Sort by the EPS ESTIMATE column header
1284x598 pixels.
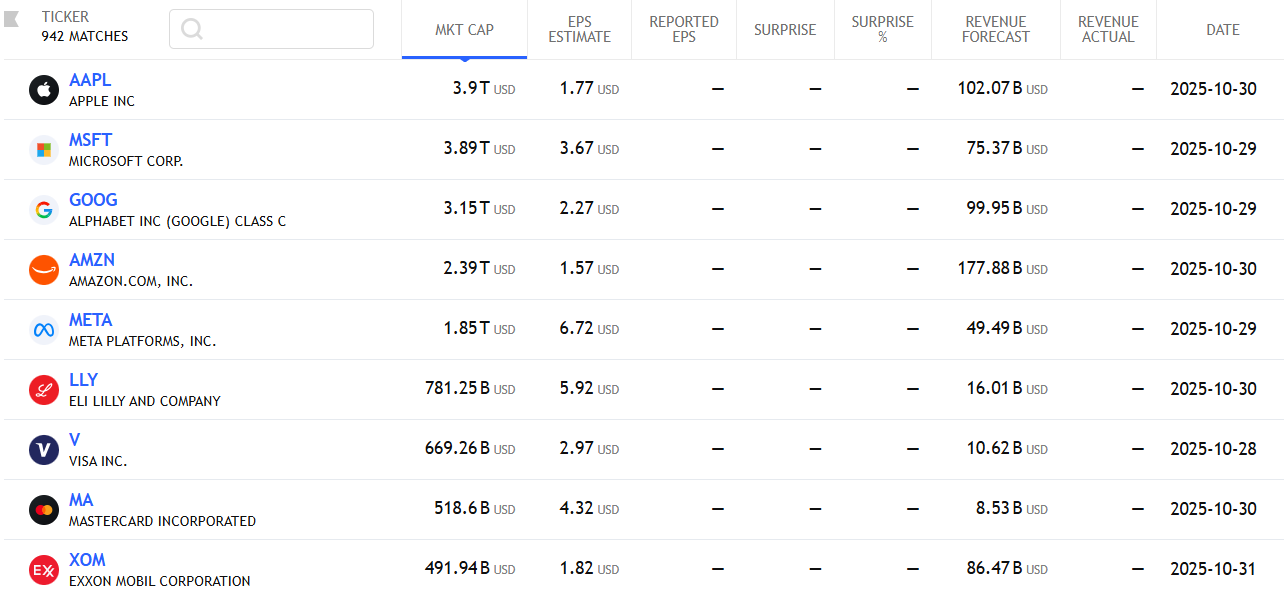coord(579,30)
